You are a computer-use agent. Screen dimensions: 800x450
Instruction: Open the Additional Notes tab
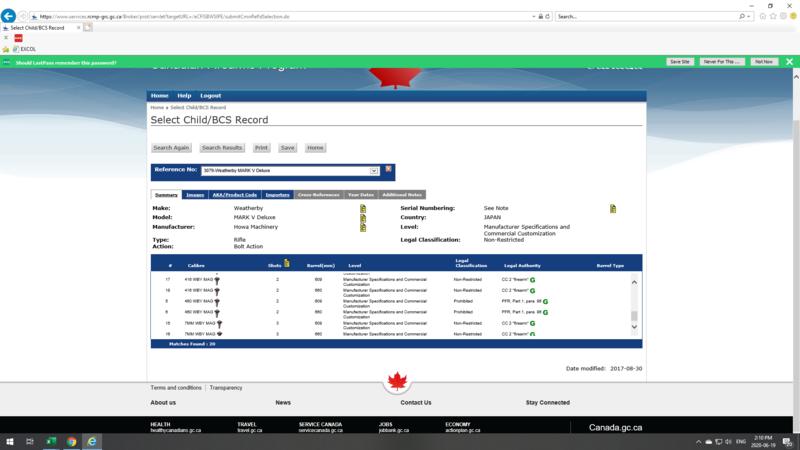(402, 195)
